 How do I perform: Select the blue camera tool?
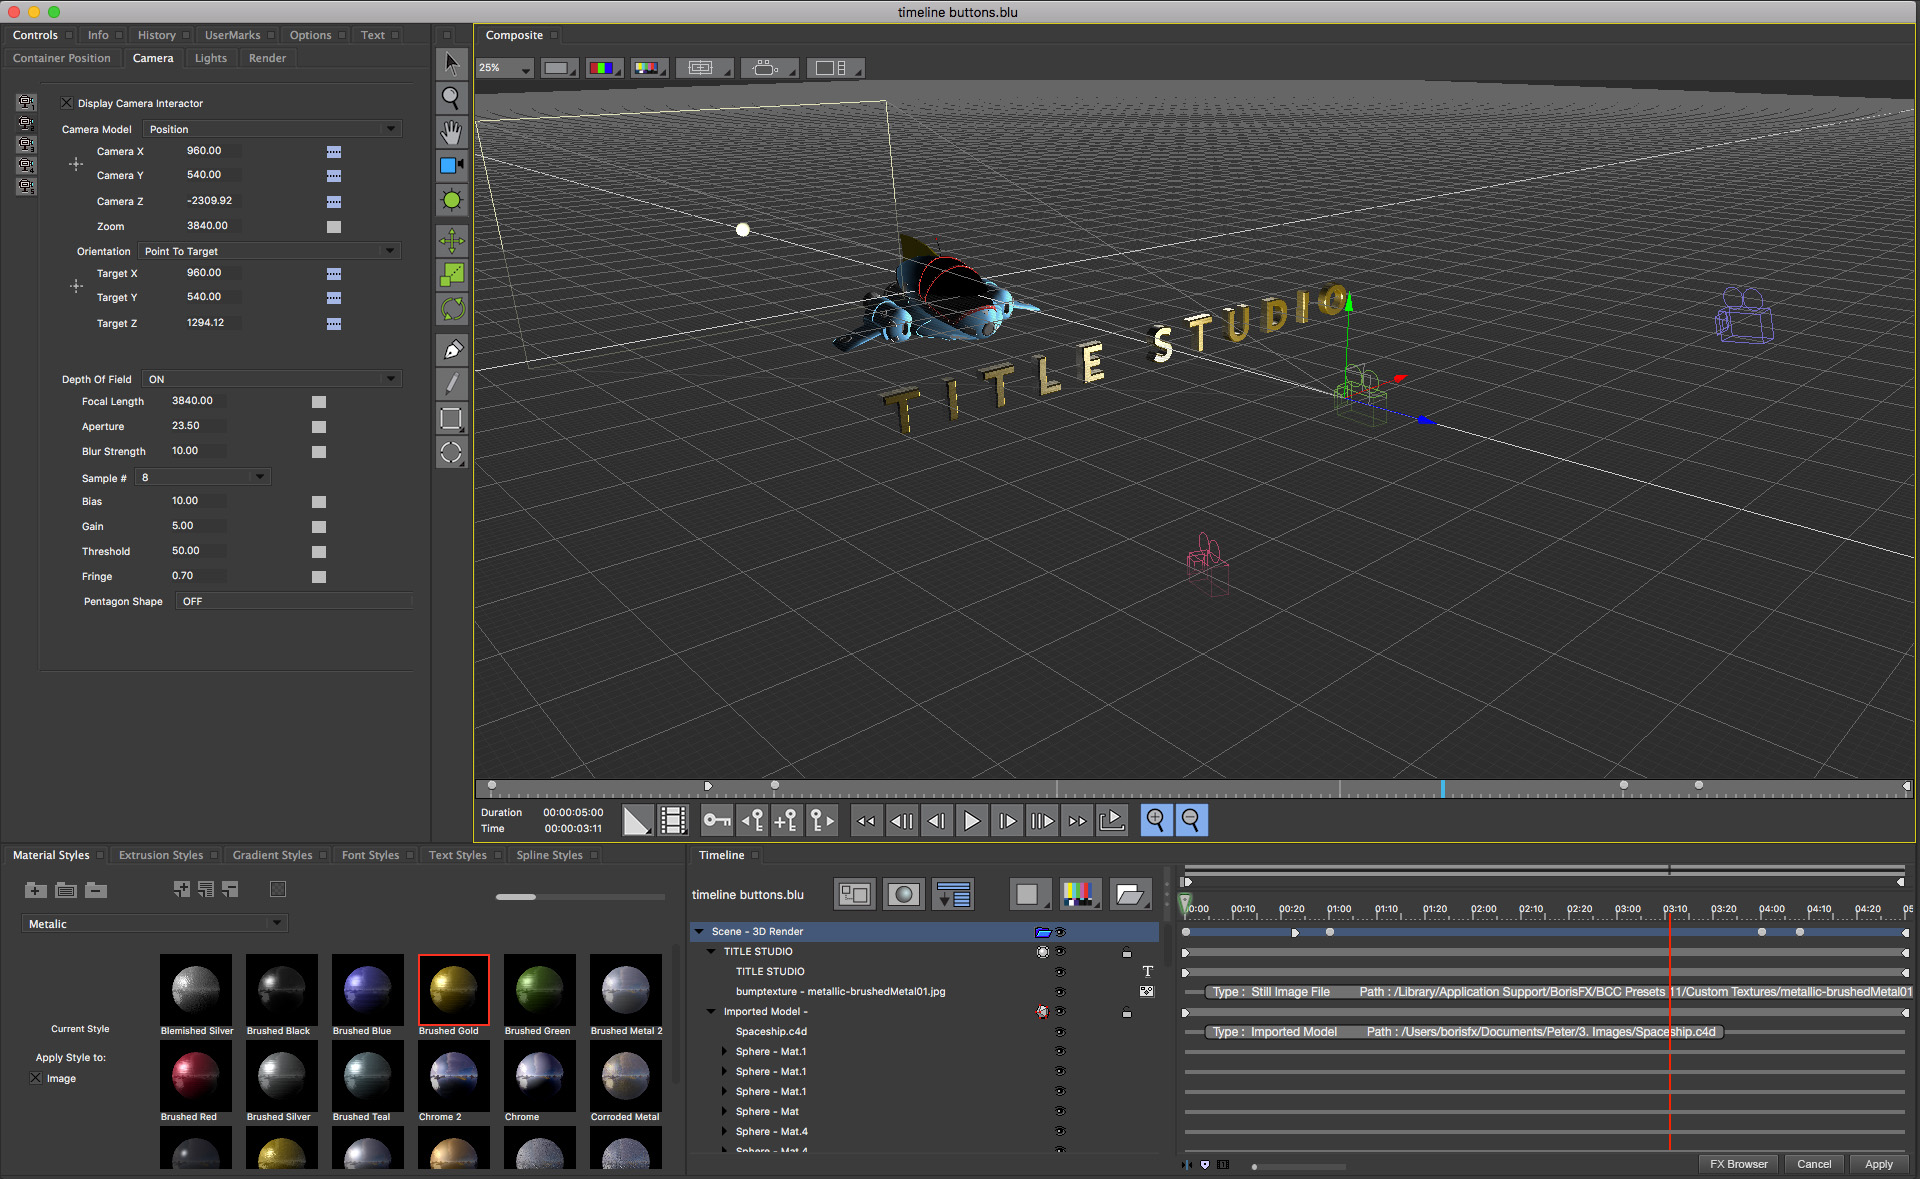coord(452,166)
